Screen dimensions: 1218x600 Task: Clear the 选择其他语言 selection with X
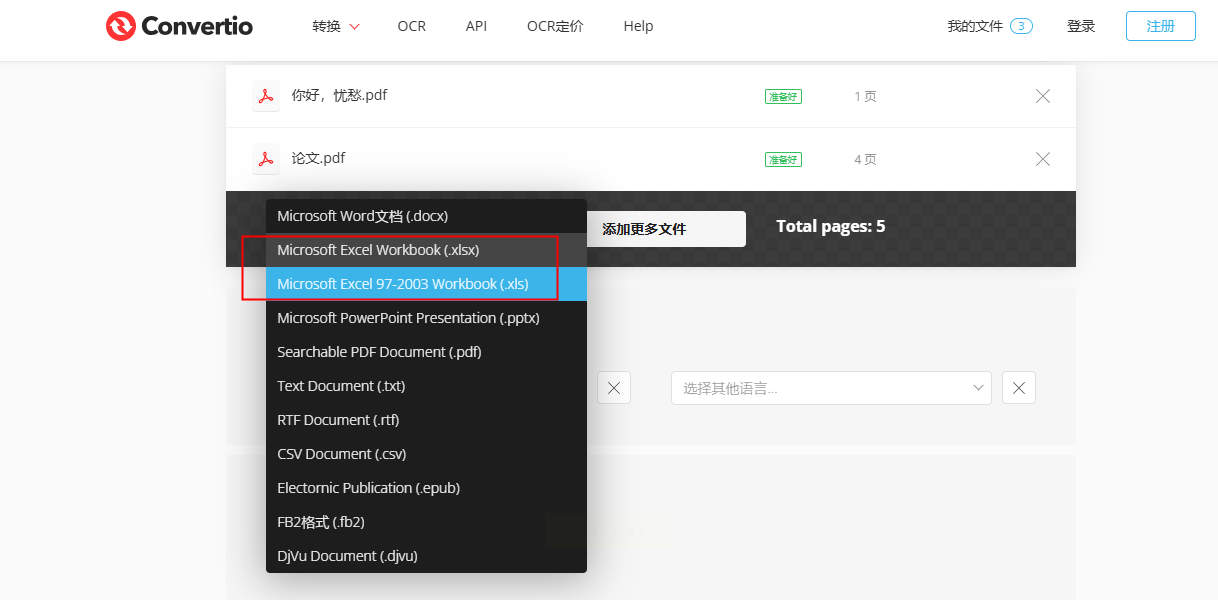[x=1019, y=388]
